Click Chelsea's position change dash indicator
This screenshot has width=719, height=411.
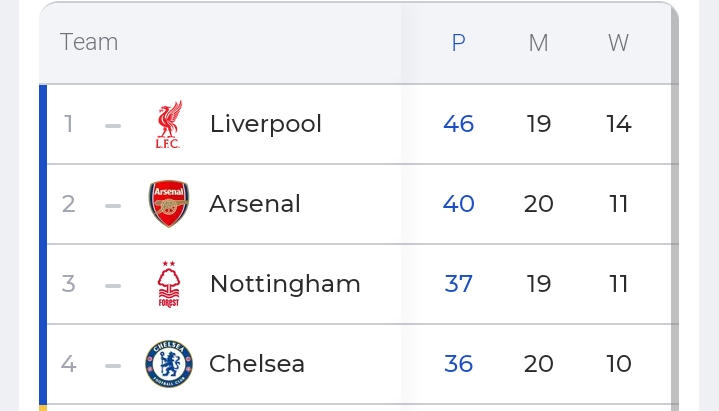click(x=113, y=366)
